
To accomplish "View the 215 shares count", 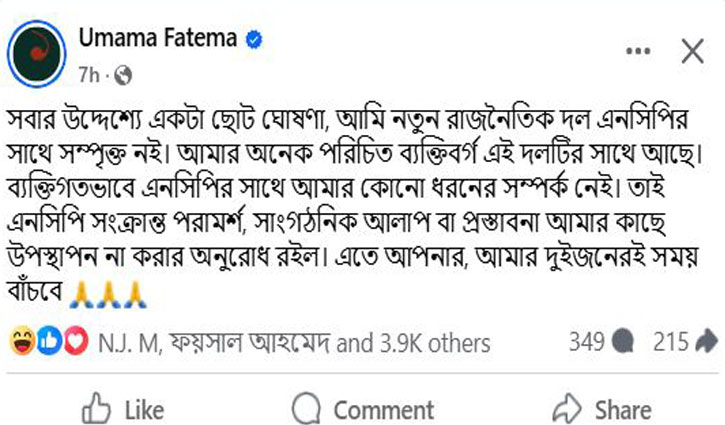I will 670,342.
